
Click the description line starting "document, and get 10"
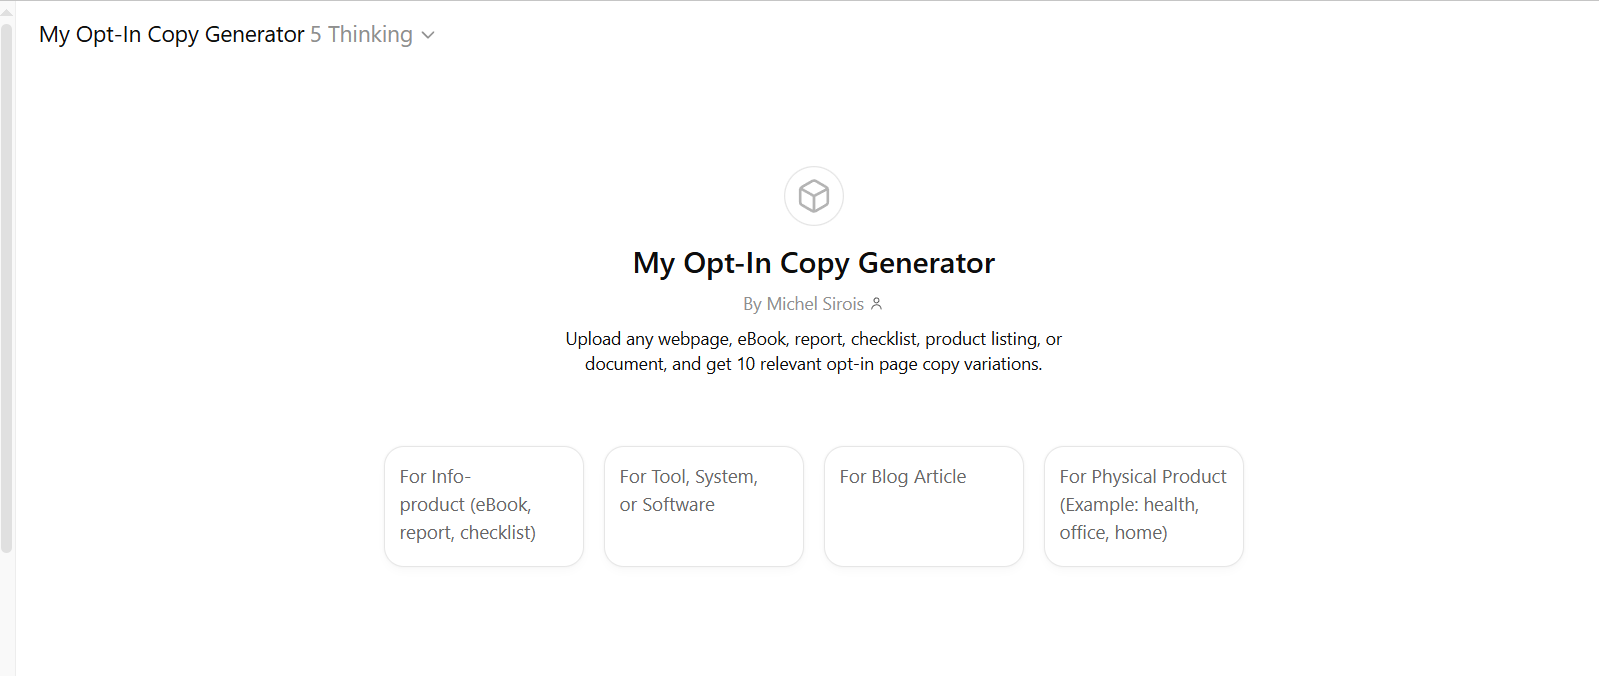coord(813,364)
